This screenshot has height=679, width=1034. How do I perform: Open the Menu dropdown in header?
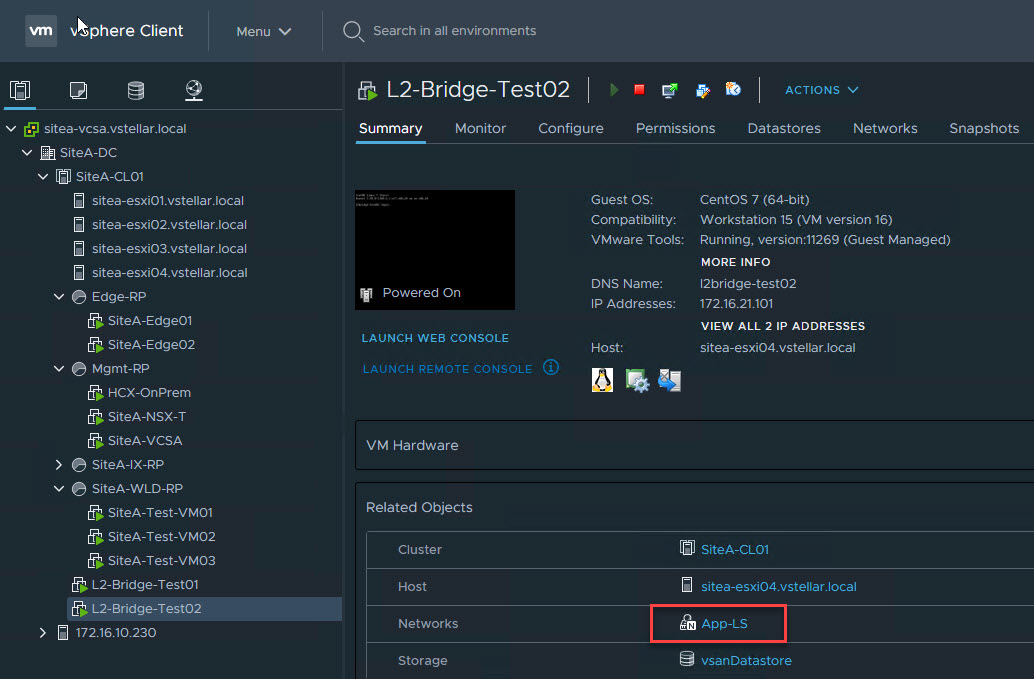[x=264, y=31]
